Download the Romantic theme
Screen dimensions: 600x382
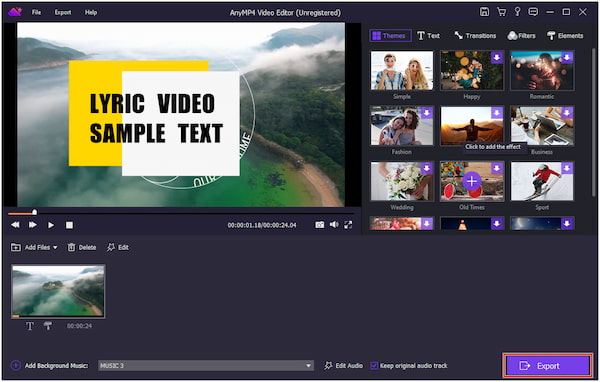[567, 57]
